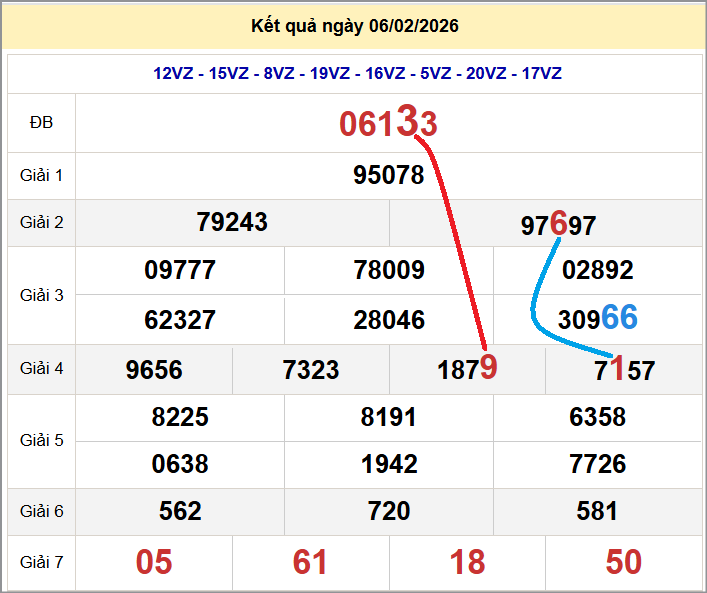
Task: Click the red Giải 7 number 50
Action: tap(624, 563)
